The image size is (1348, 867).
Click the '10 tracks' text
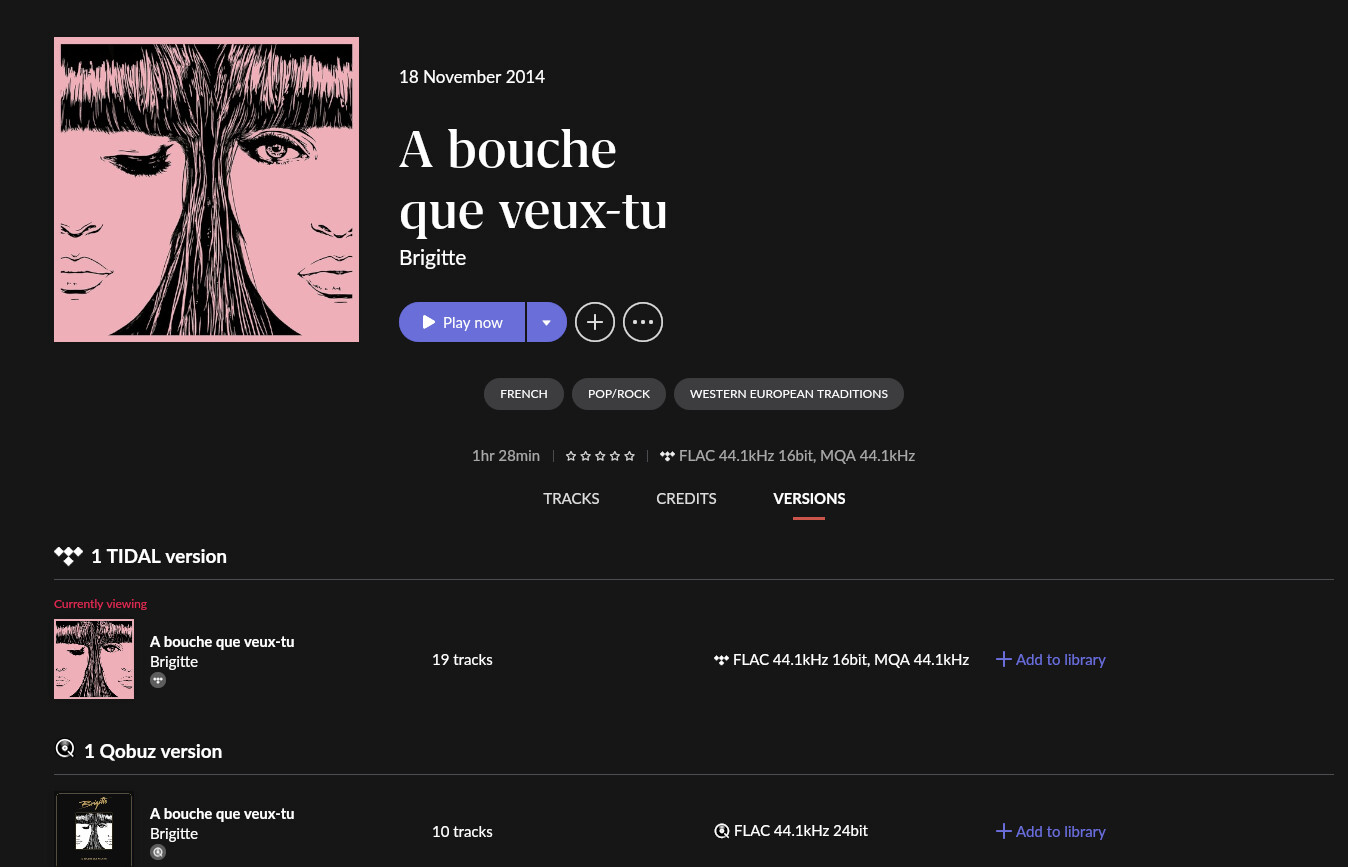point(462,832)
